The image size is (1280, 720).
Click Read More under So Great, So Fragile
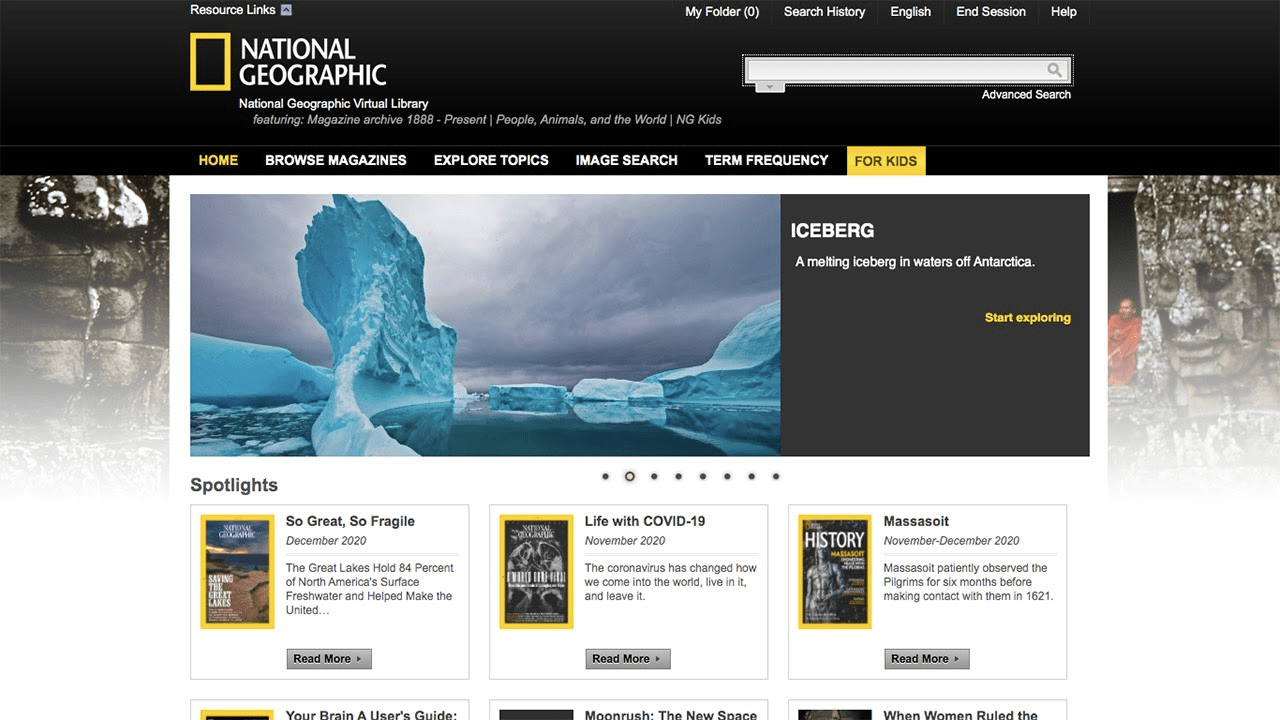click(x=329, y=659)
